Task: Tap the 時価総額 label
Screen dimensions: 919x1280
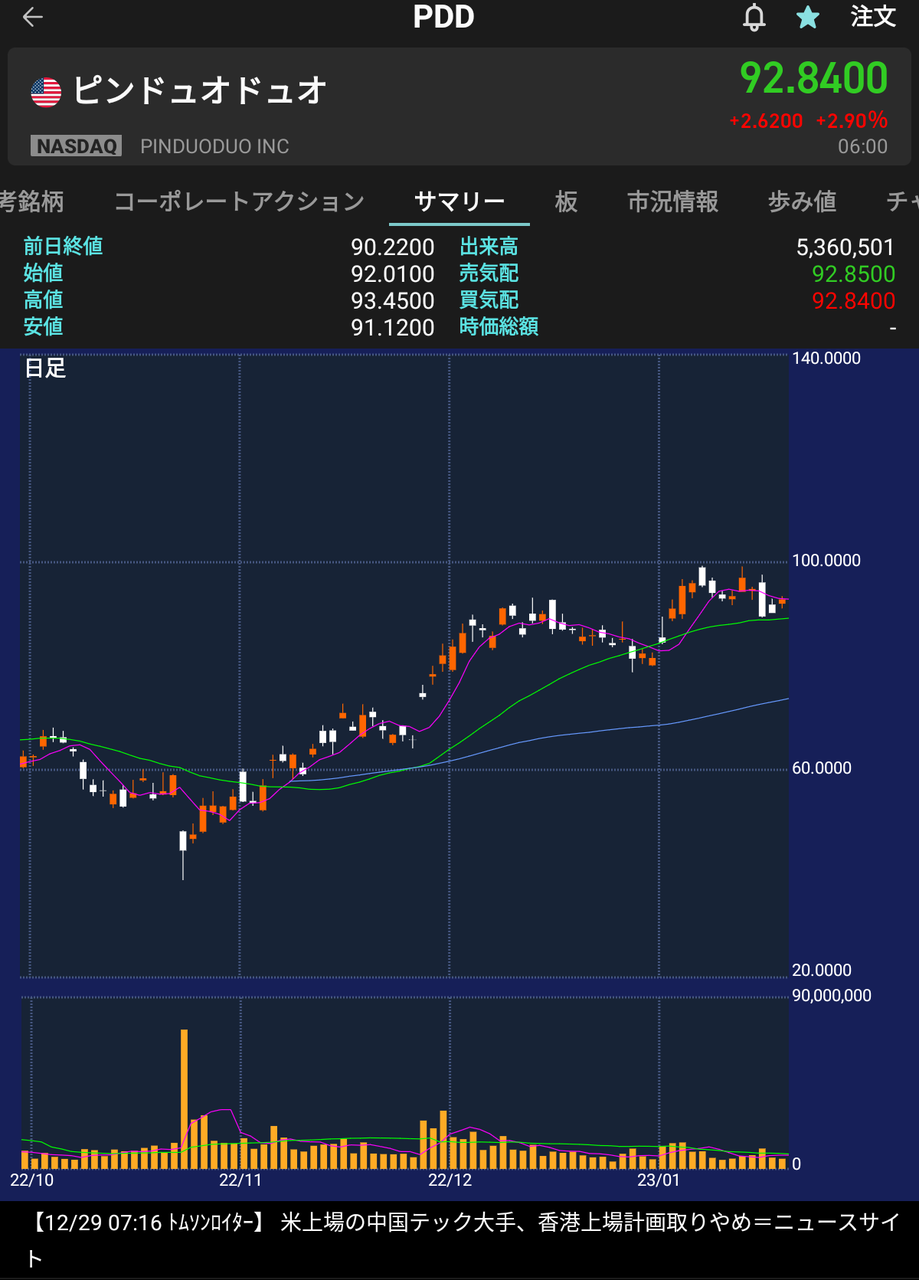Action: [x=499, y=327]
